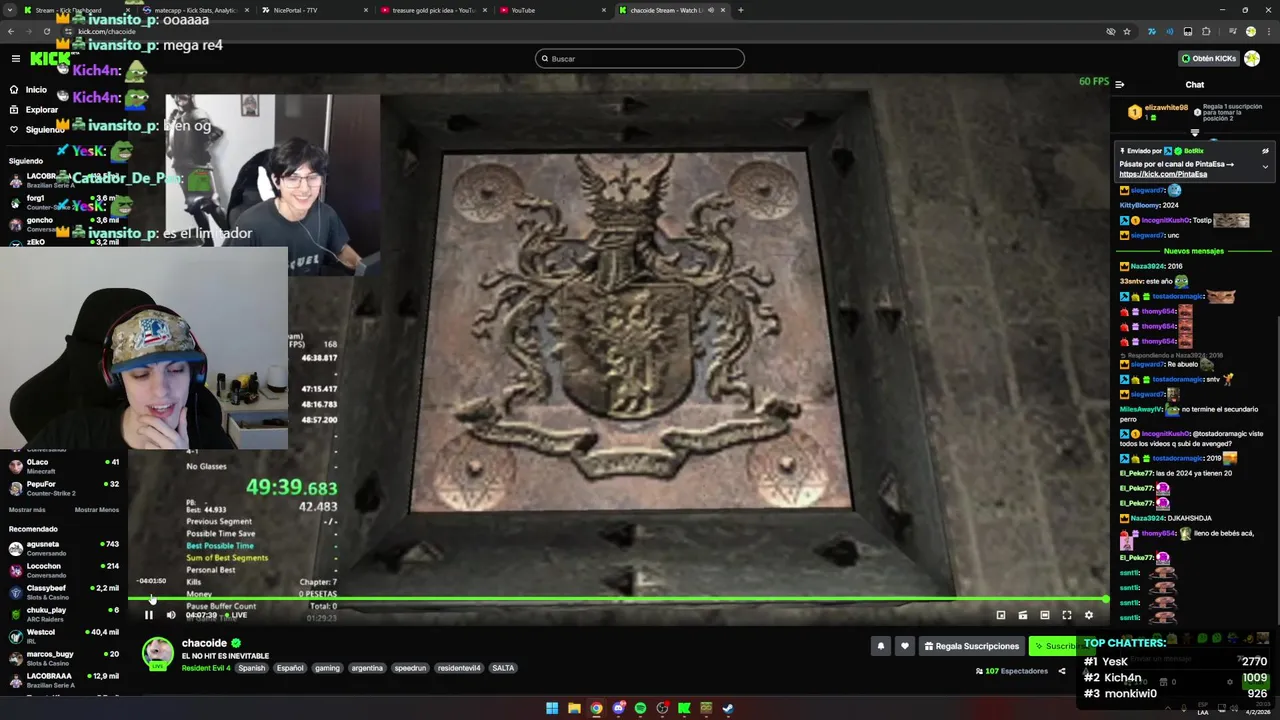Bookmark this page with star icon
Screen dimensions: 1280x720
tap(1127, 31)
